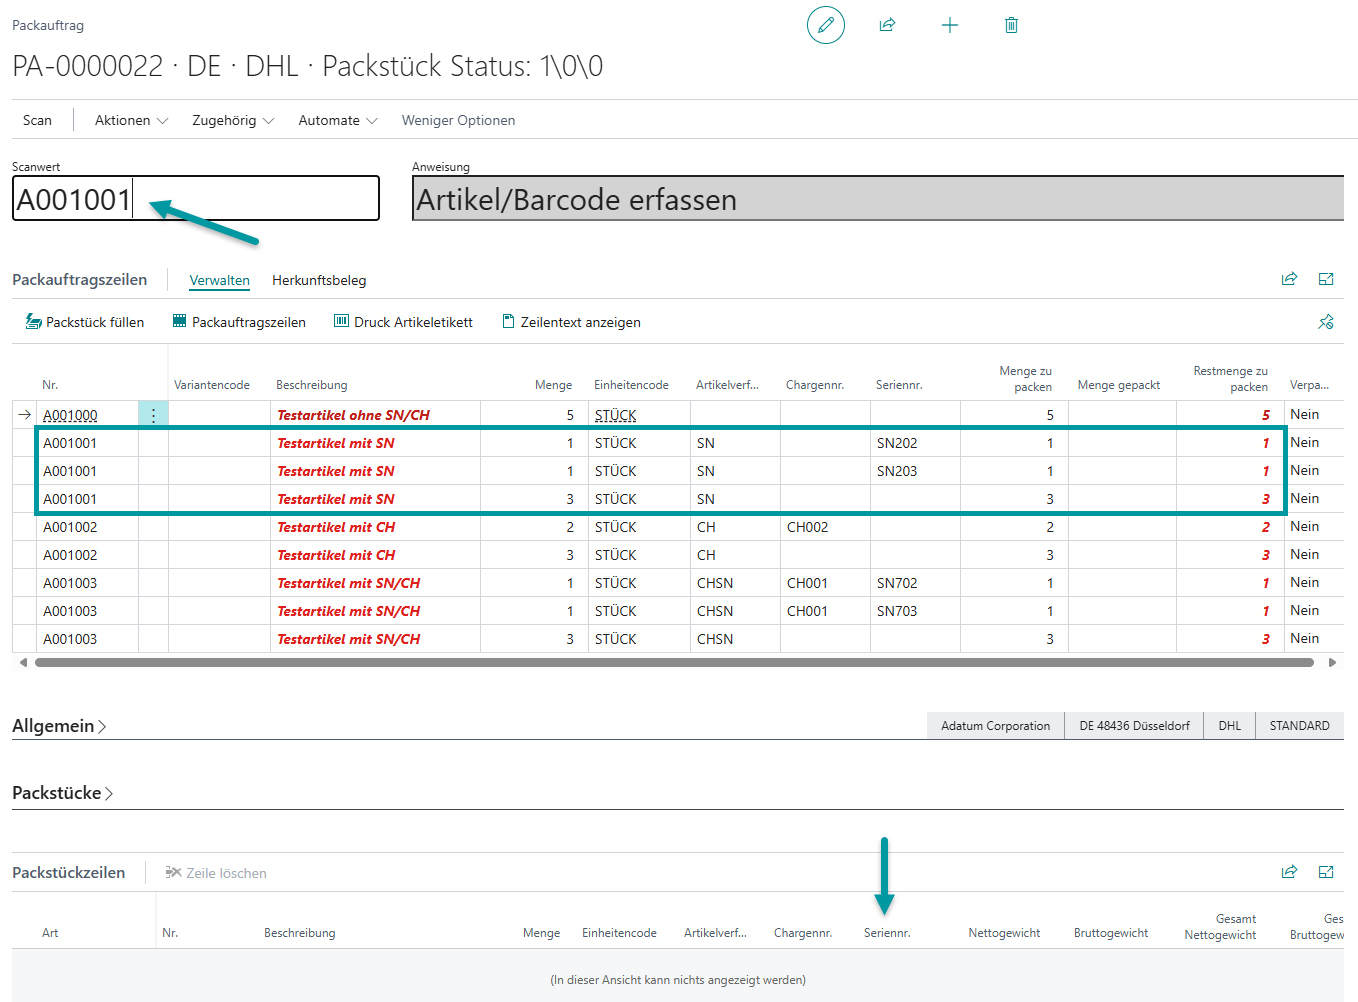This screenshot has width=1358, height=1002.
Task: Click the plus icon to create new
Action: [950, 25]
